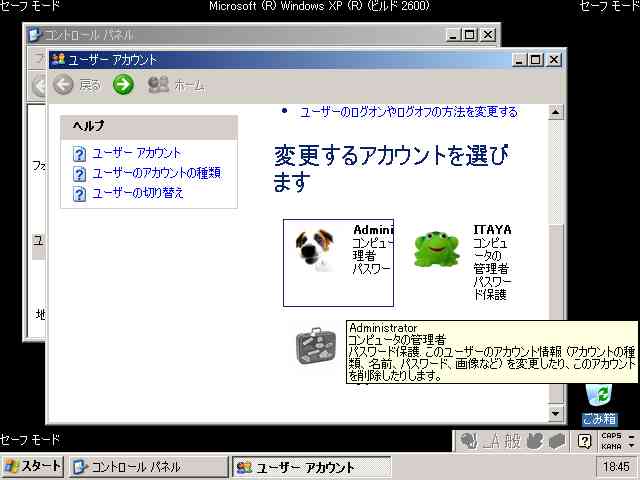Close the User Accounts window
Image resolution: width=640 pixels, height=480 pixels.
point(553,60)
